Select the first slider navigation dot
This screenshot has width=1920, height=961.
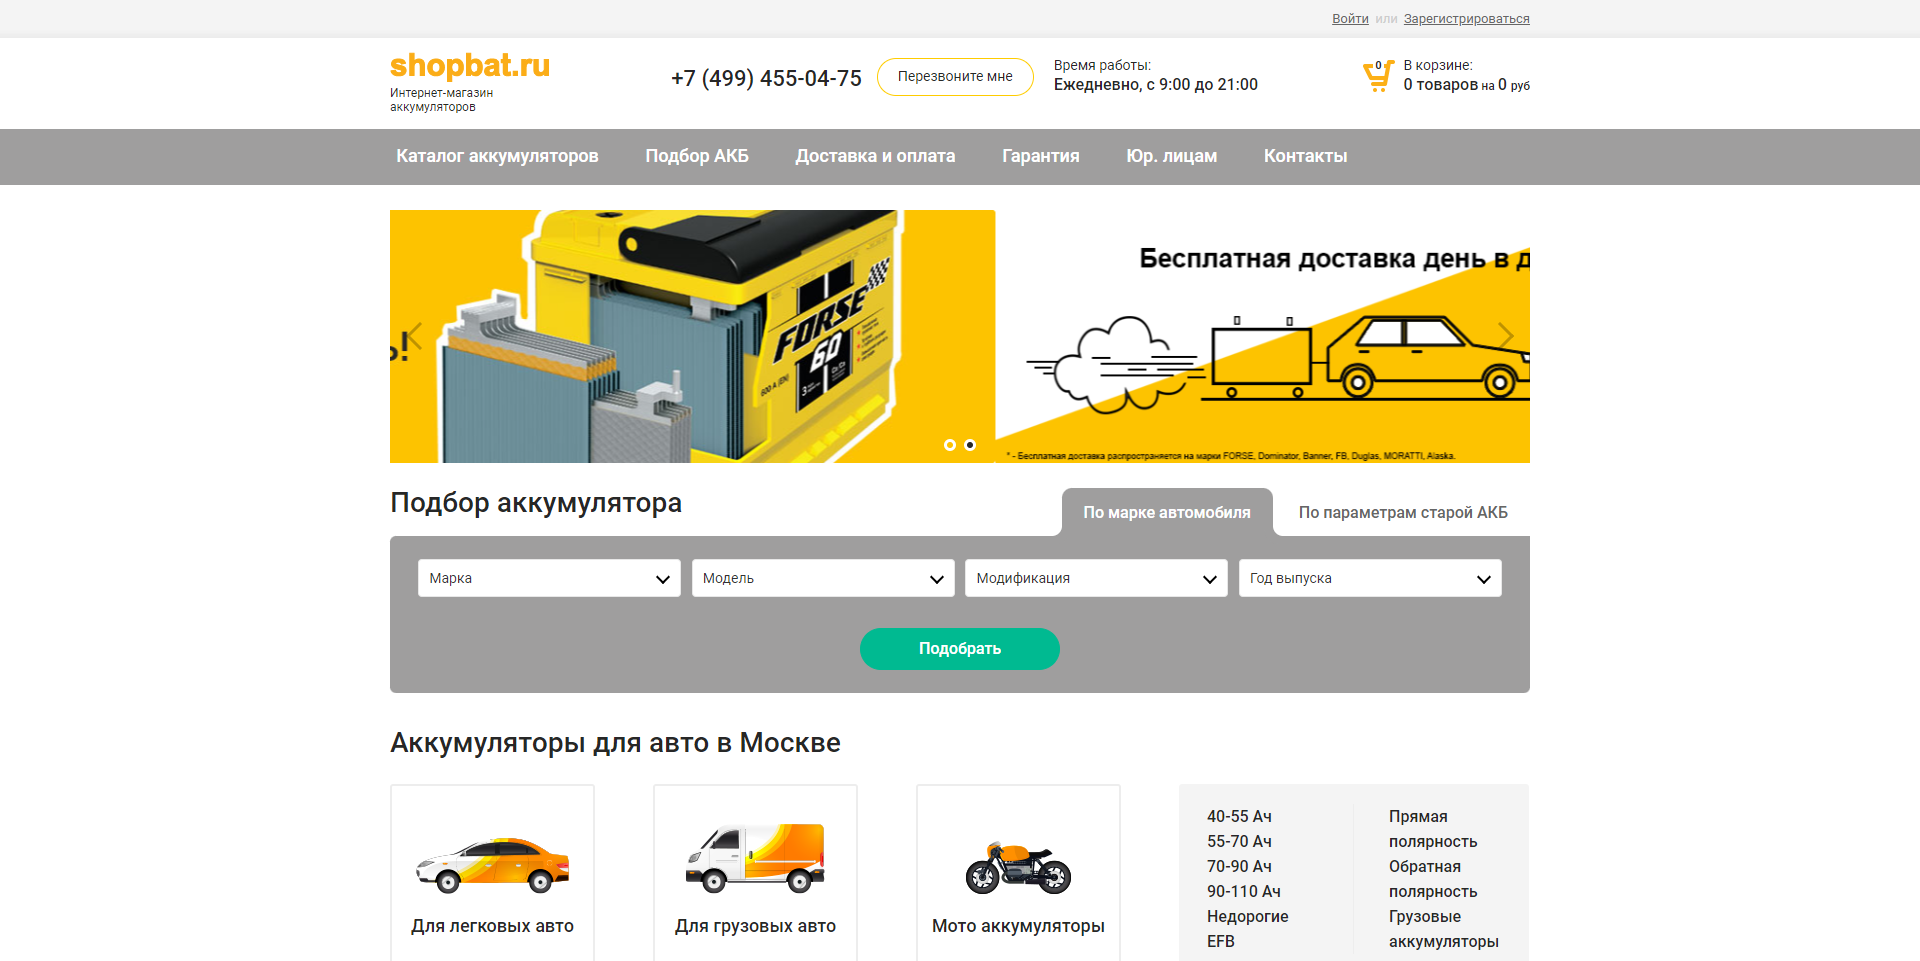[x=950, y=445]
